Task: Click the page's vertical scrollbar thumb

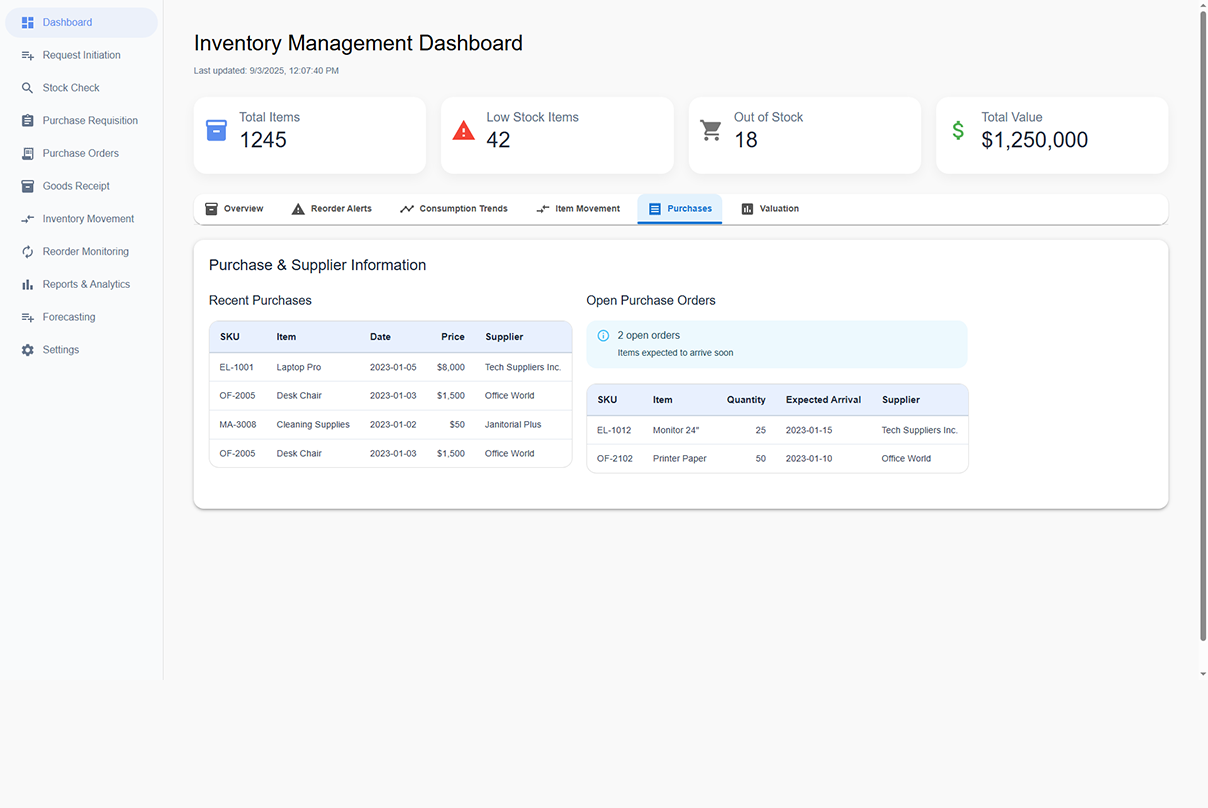Action: coord(1203,325)
